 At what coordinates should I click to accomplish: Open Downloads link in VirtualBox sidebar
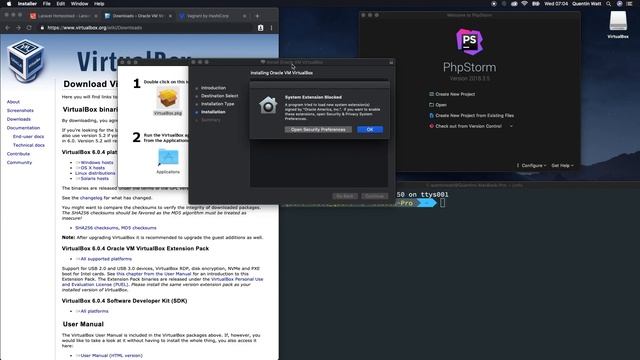coord(19,119)
